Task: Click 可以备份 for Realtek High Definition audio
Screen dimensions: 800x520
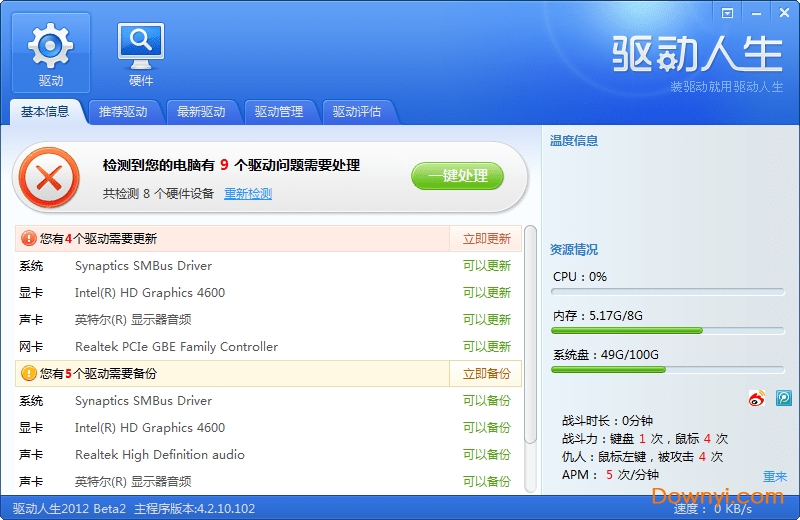Action: [x=487, y=455]
